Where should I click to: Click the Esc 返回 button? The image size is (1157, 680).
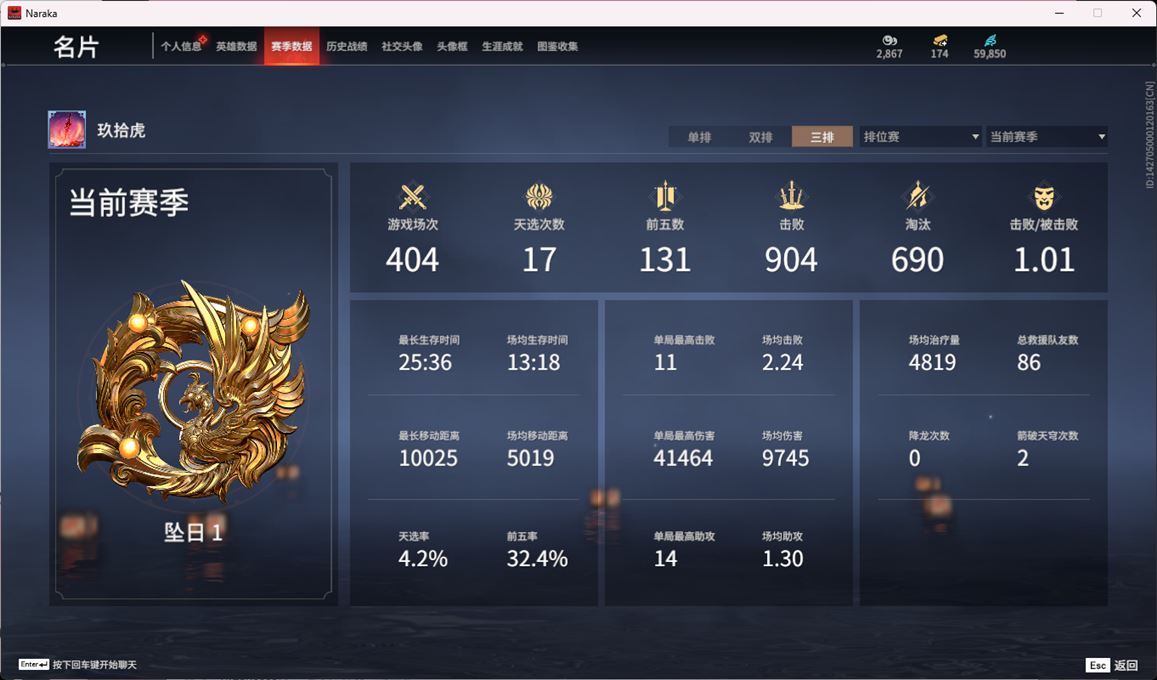1113,665
